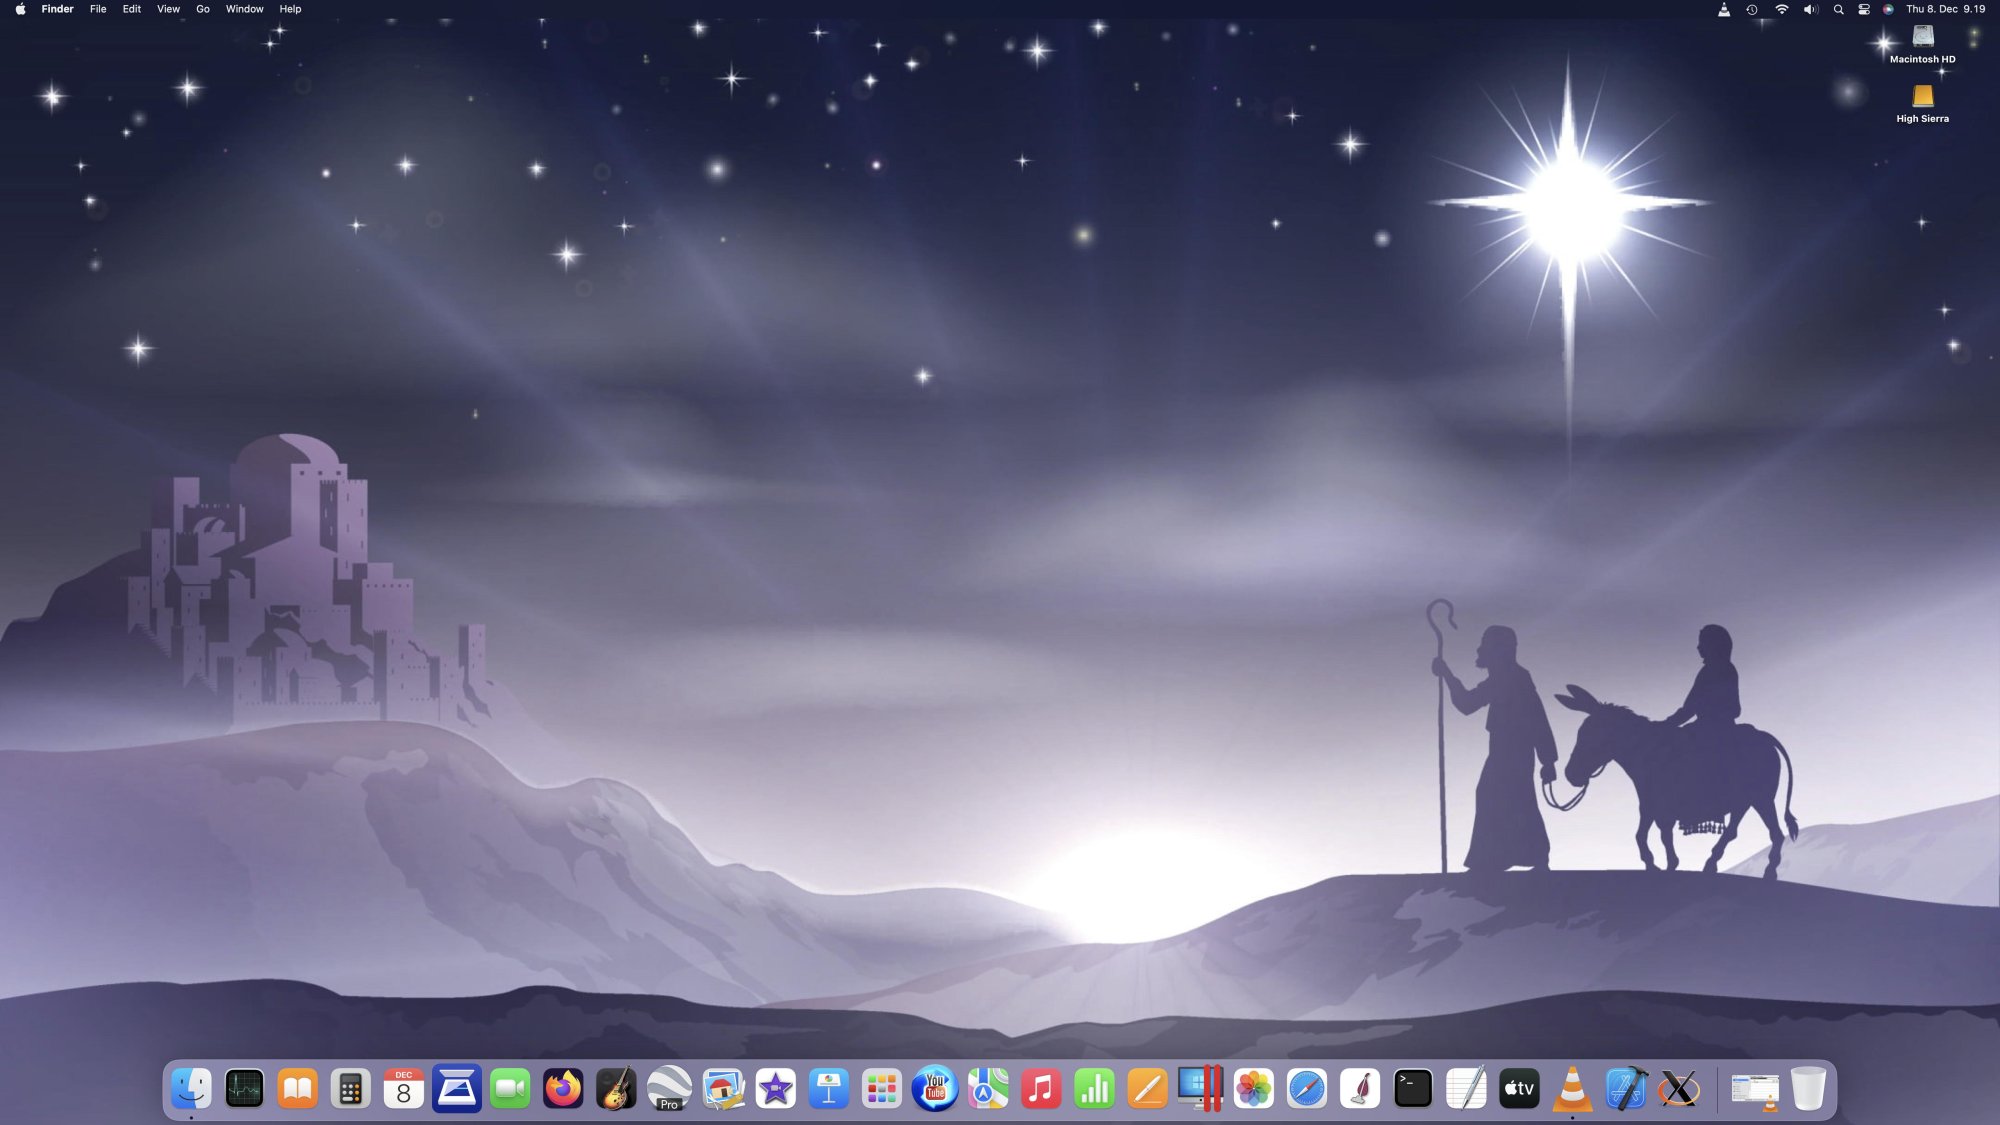
Task: Launch GarageBand from the Dock
Action: (616, 1089)
